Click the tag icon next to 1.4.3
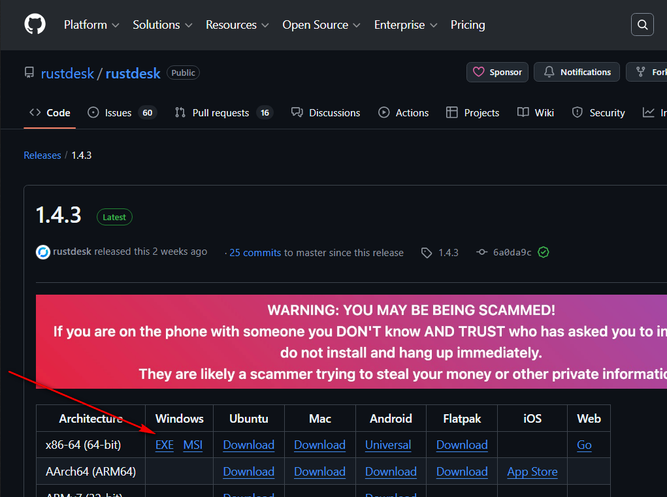Image resolution: width=667 pixels, height=497 pixels. tap(426, 253)
